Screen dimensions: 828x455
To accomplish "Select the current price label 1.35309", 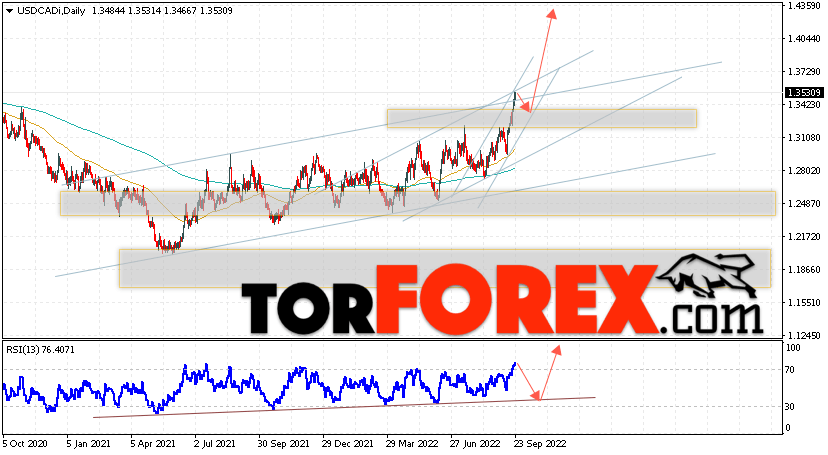I will (804, 92).
